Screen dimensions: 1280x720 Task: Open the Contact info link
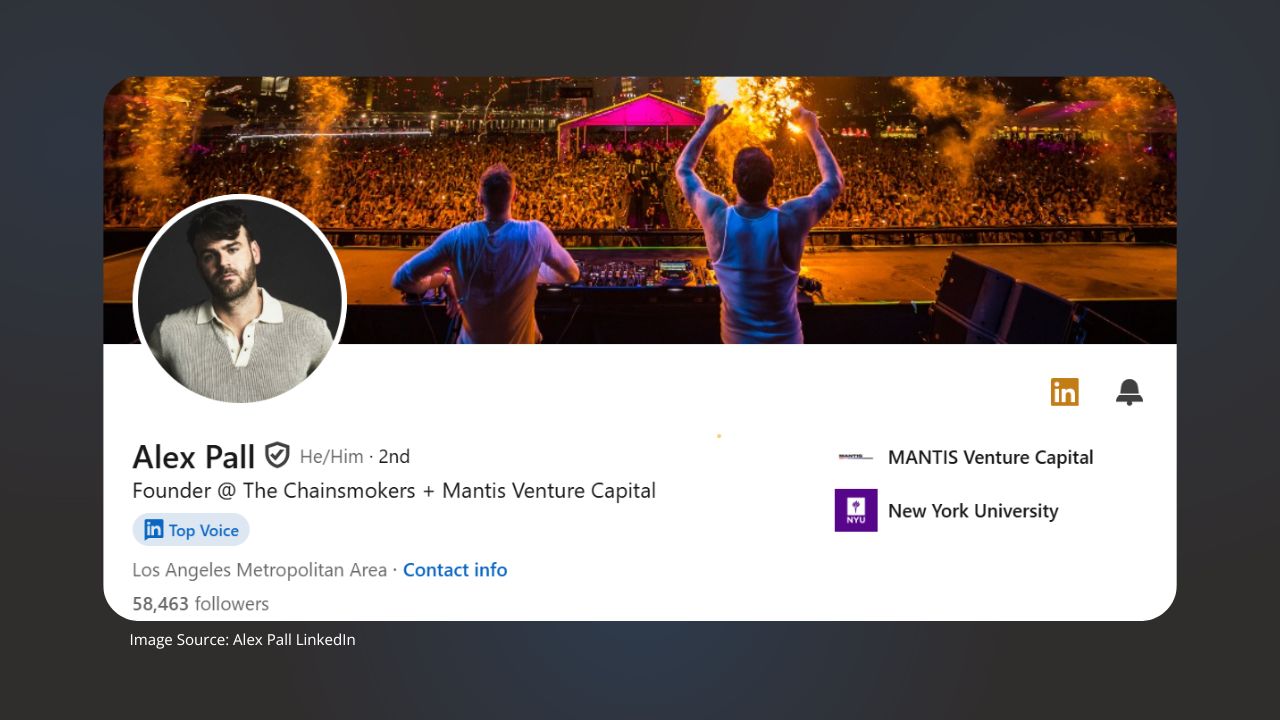click(455, 570)
